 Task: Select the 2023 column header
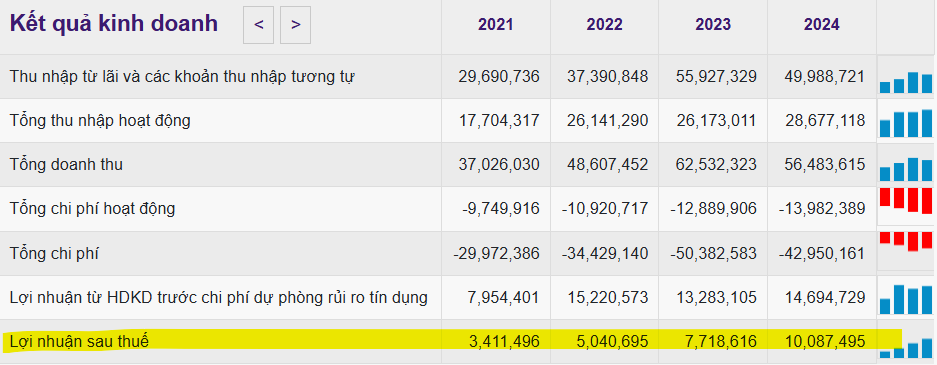tap(713, 24)
